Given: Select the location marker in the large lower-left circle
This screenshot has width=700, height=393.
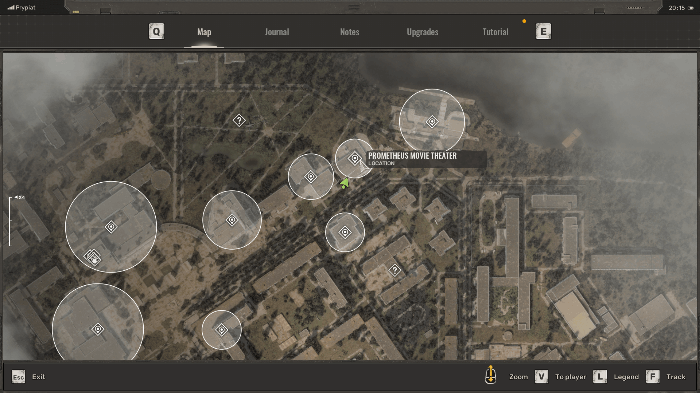Looking at the screenshot, I should 98,330.
